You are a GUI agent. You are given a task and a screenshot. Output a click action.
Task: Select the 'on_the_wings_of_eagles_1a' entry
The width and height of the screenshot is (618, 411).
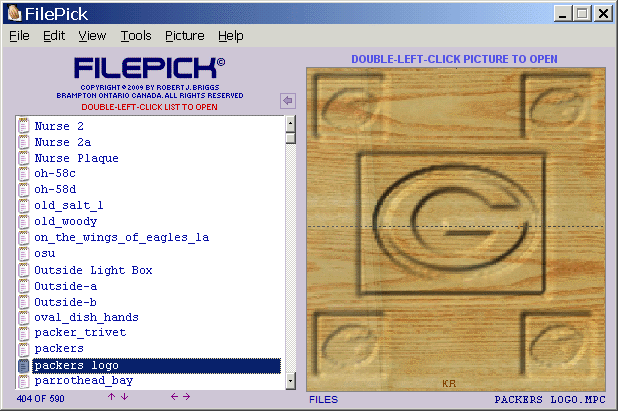(x=121, y=237)
